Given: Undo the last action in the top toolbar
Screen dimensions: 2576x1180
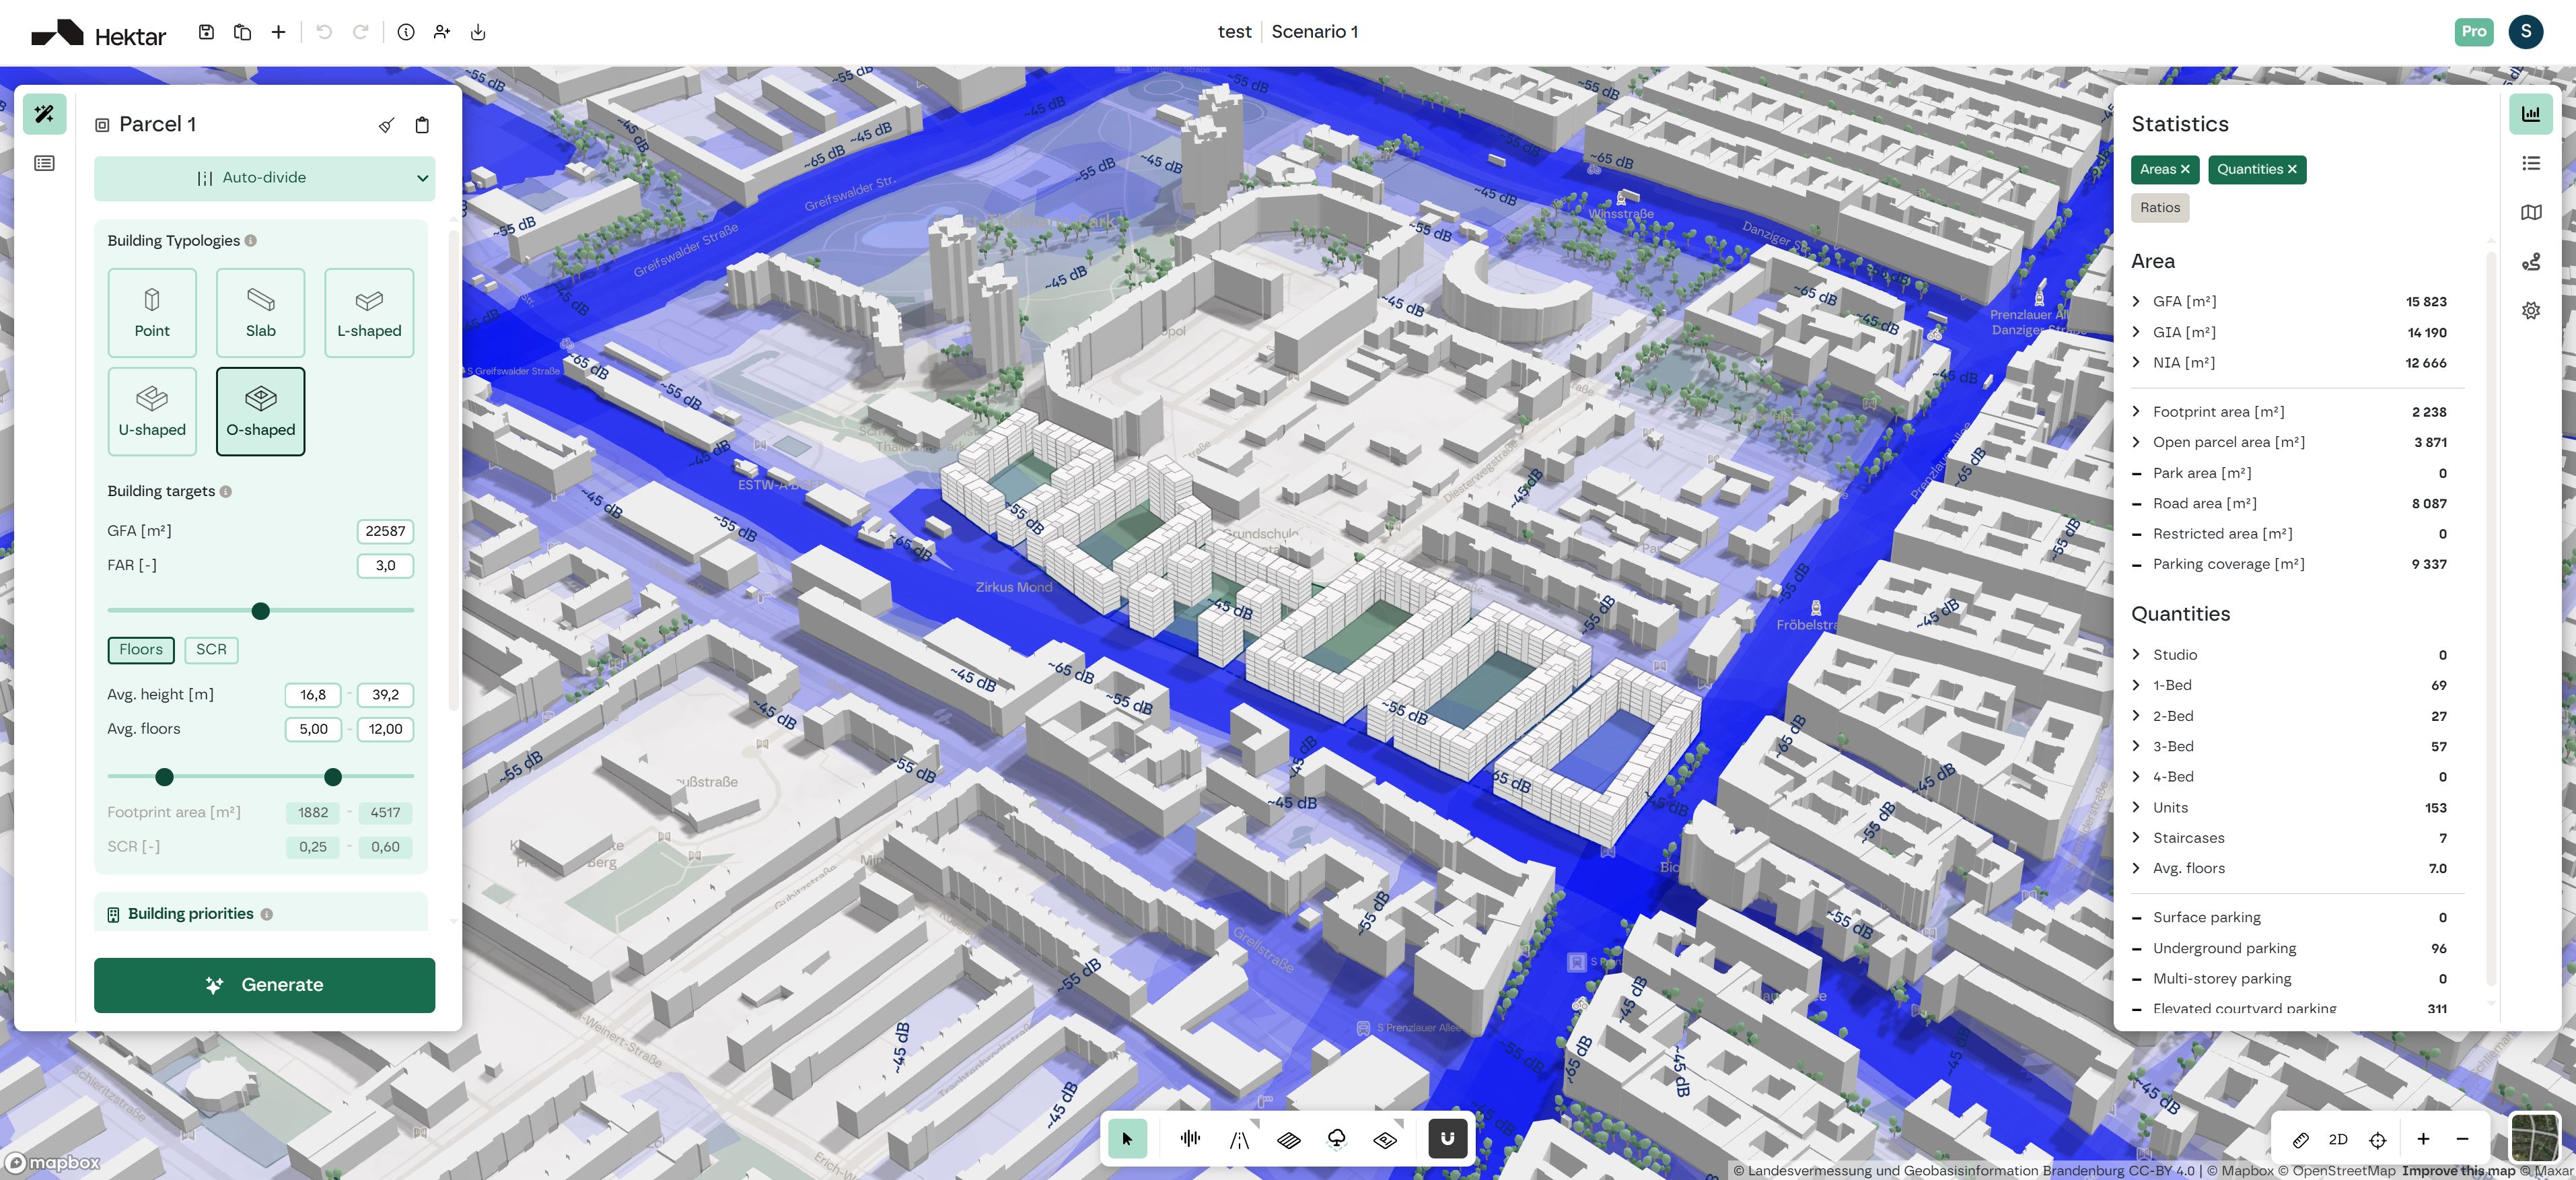Looking at the screenshot, I should tap(322, 32).
